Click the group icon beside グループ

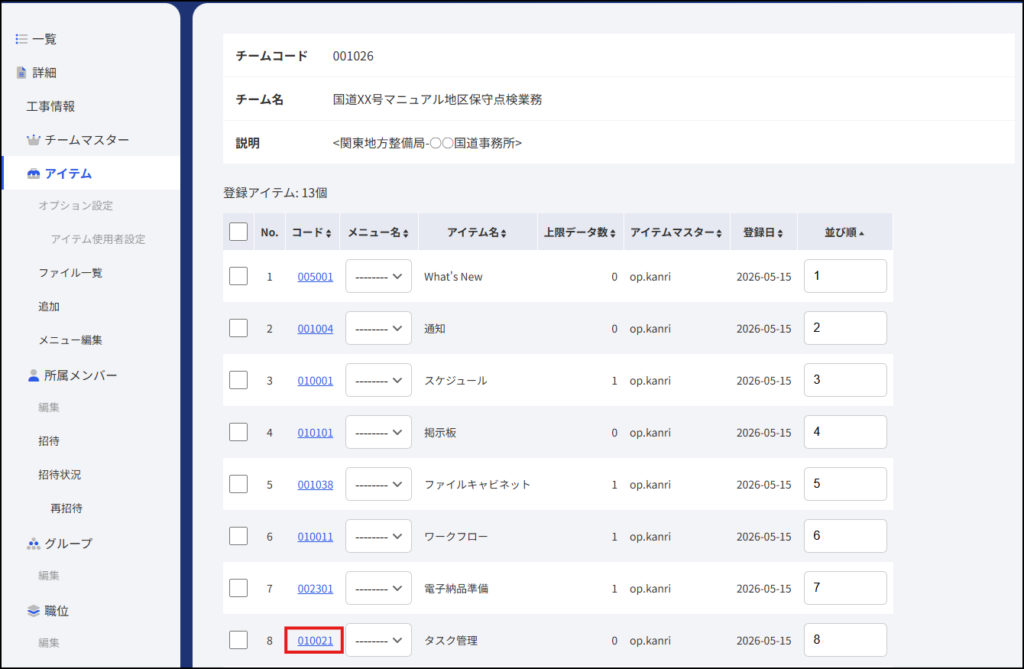(x=33, y=544)
